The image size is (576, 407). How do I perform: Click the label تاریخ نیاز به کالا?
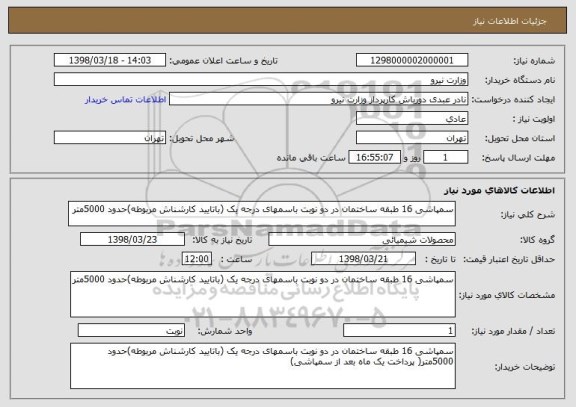222,240
